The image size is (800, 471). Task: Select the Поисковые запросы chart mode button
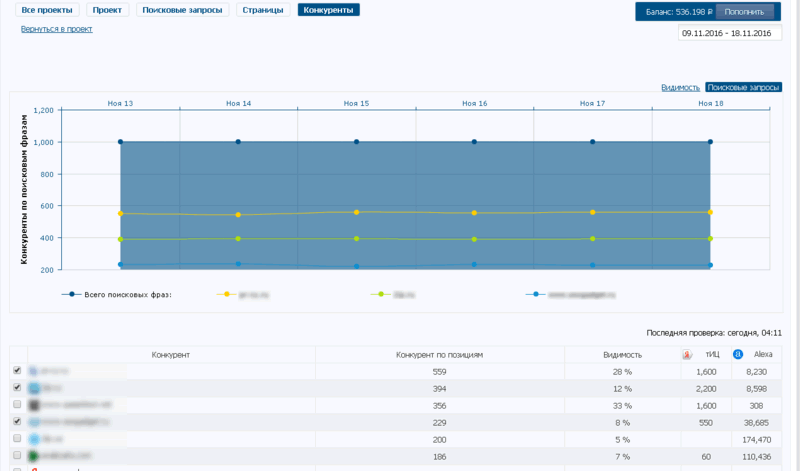743,87
